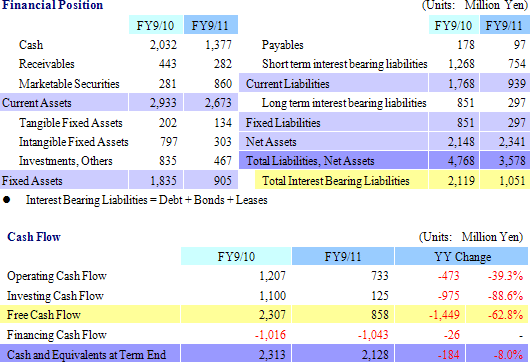Screen dimensions: 530x362
Task: Select the Fixed Assets row label
Action: pos(64,180)
